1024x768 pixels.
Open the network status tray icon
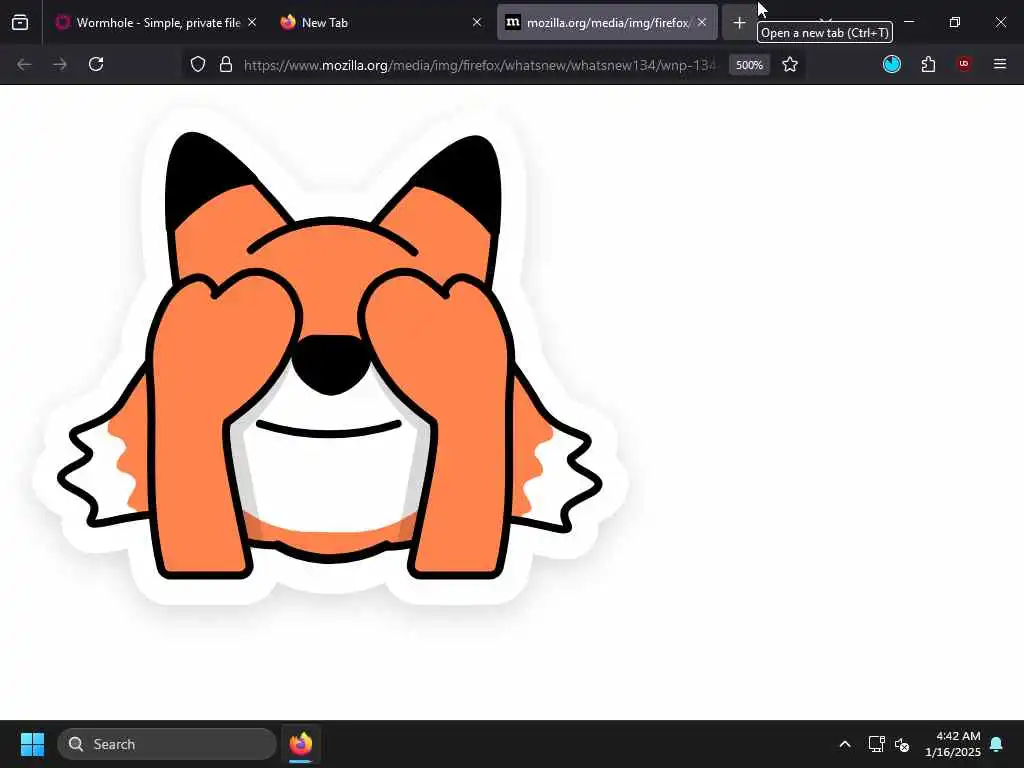(x=876, y=744)
